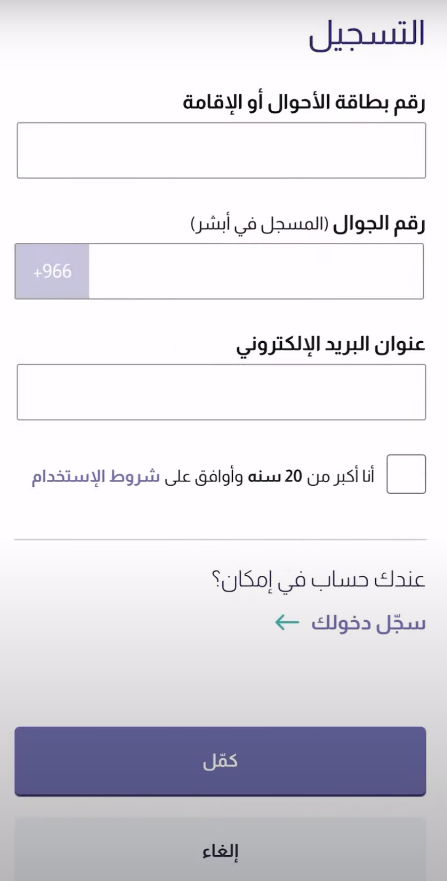This screenshot has height=881, width=447.
Task: Click the عنوان البريد الإلكتروني label
Action: tap(330, 346)
